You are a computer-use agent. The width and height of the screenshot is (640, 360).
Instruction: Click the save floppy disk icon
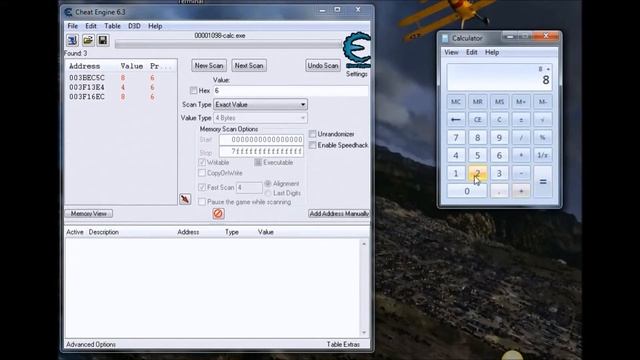pos(102,40)
